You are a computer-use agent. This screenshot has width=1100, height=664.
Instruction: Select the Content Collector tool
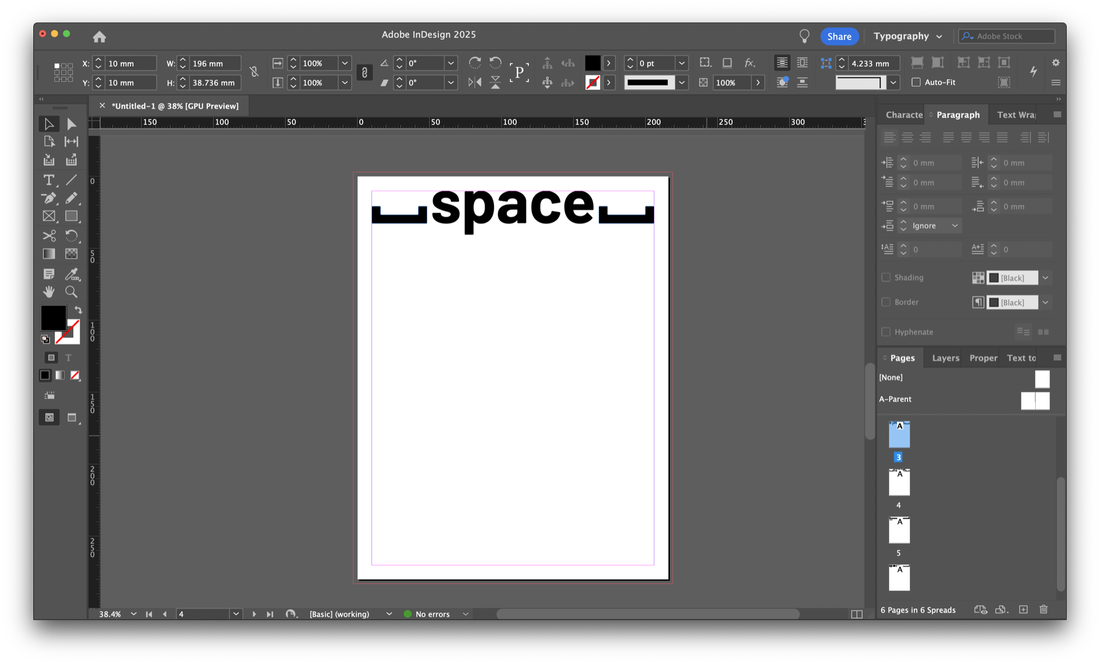point(48,161)
